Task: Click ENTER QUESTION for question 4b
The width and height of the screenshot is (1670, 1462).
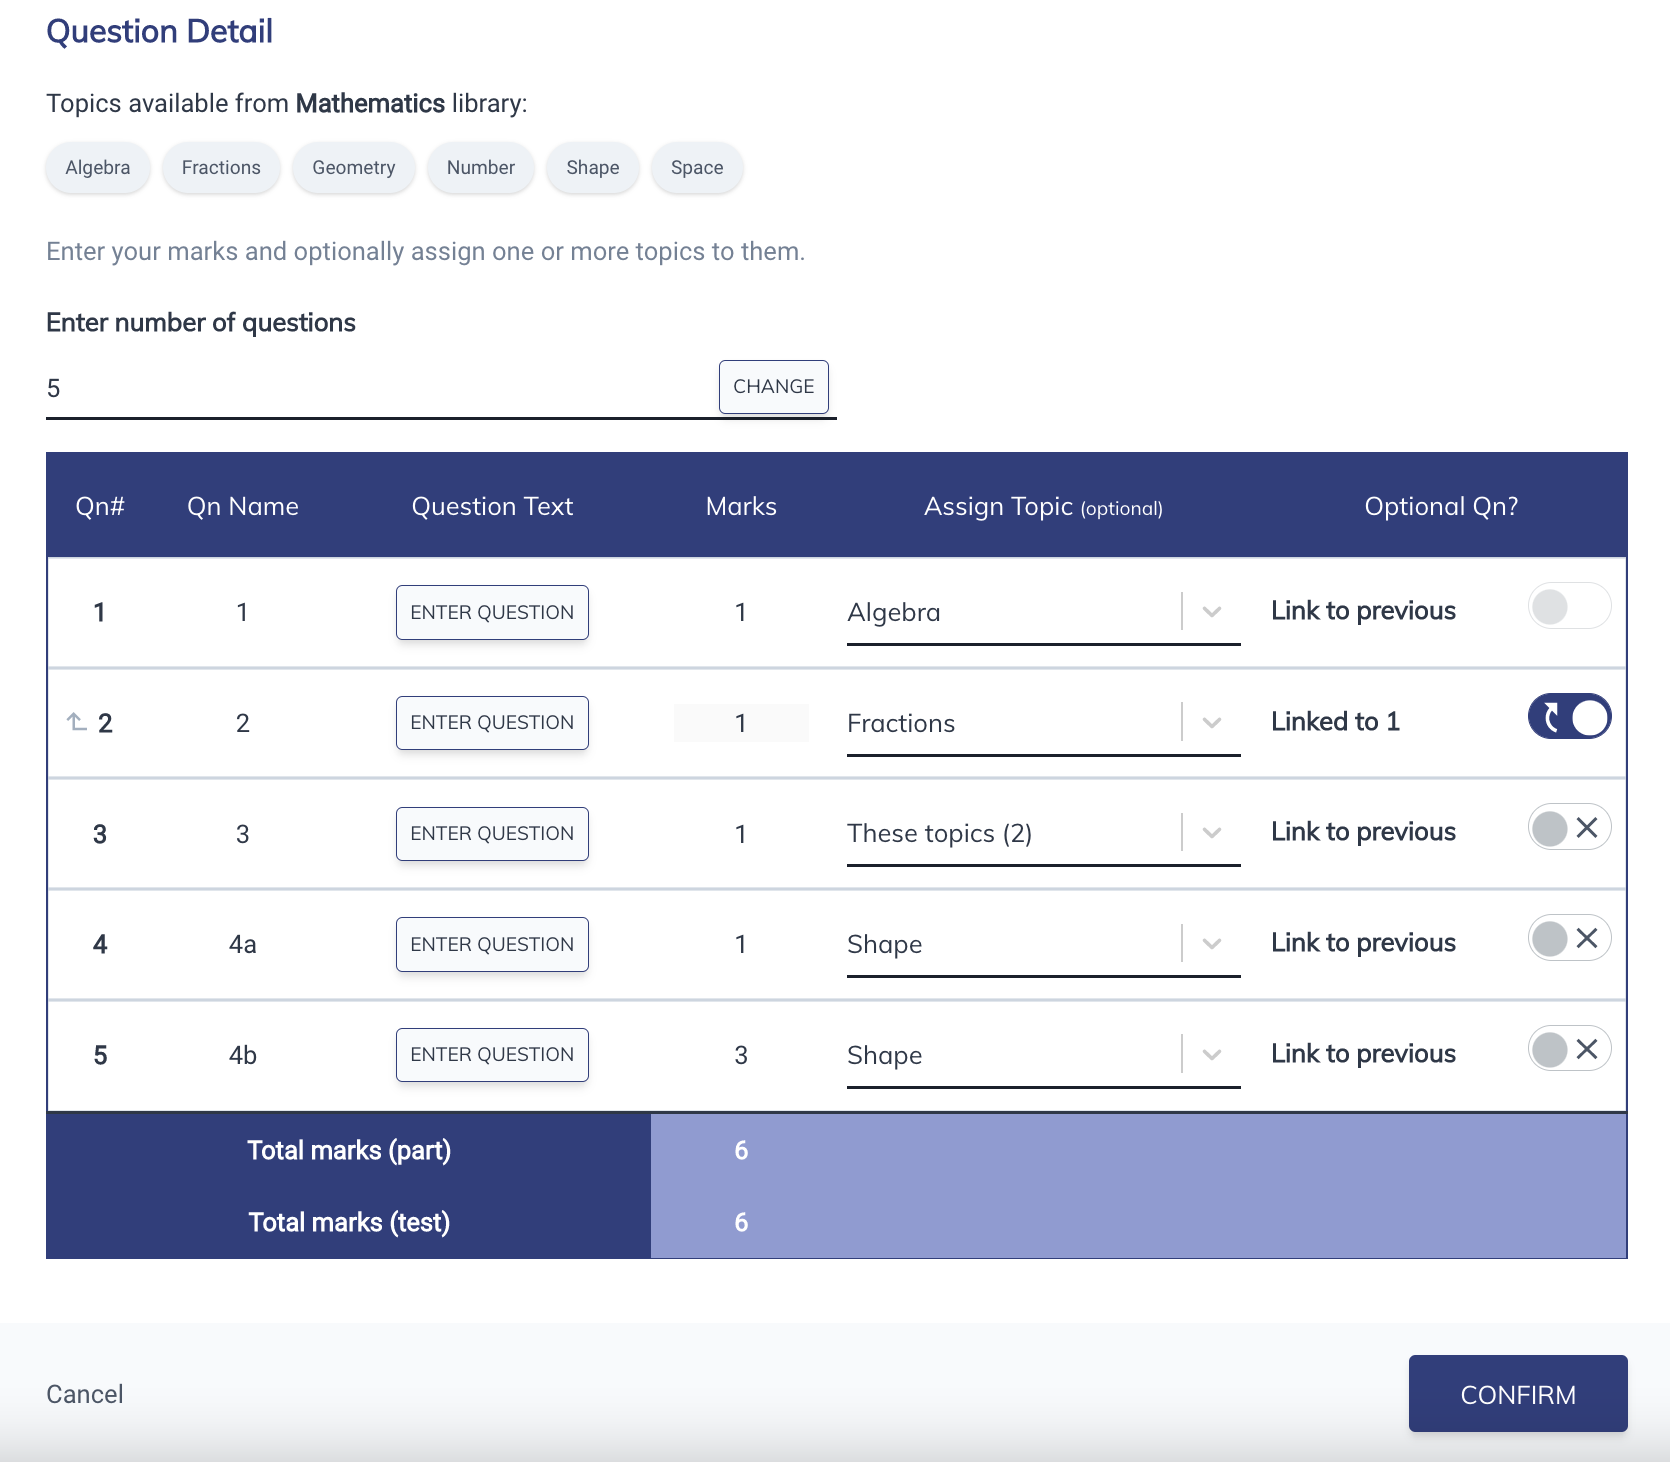Action: coord(492,1054)
